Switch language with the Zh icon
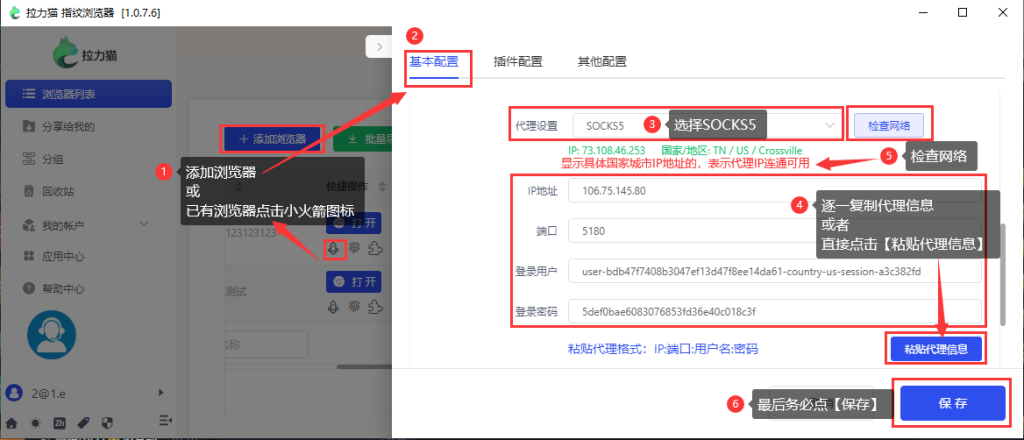Screen dimensions: 1024x440 coord(59,422)
